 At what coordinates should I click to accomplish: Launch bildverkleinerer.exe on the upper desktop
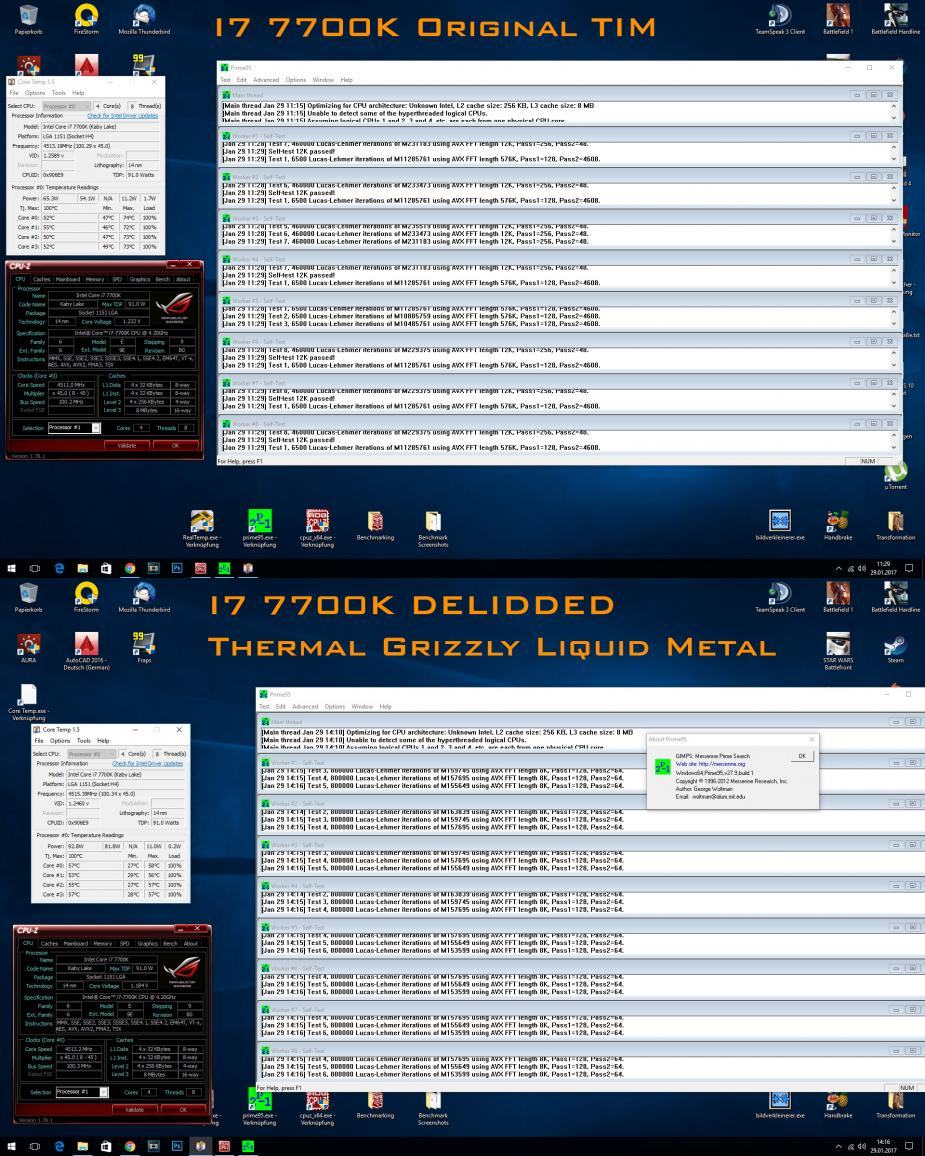pyautogui.click(x=780, y=525)
